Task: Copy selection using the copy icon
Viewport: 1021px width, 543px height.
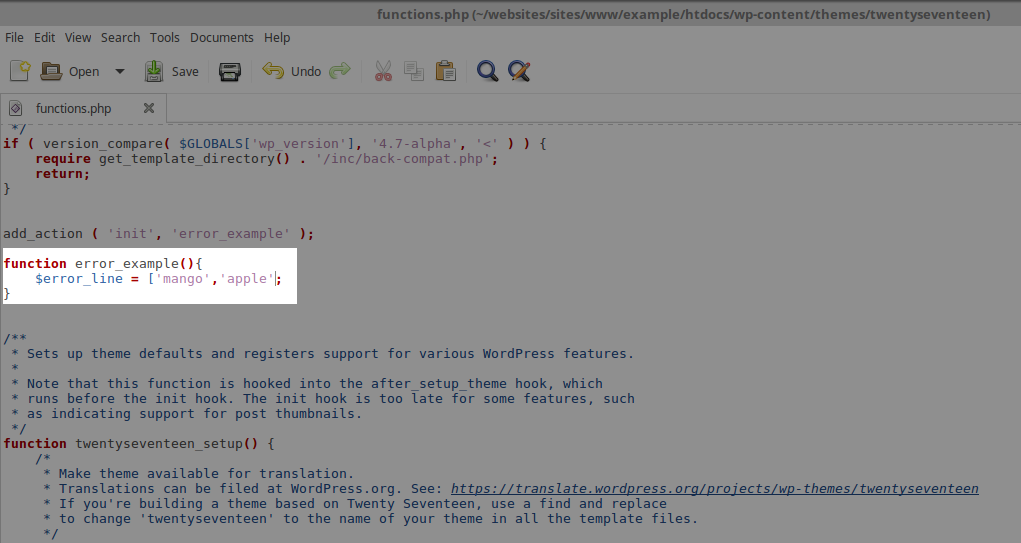Action: [414, 71]
